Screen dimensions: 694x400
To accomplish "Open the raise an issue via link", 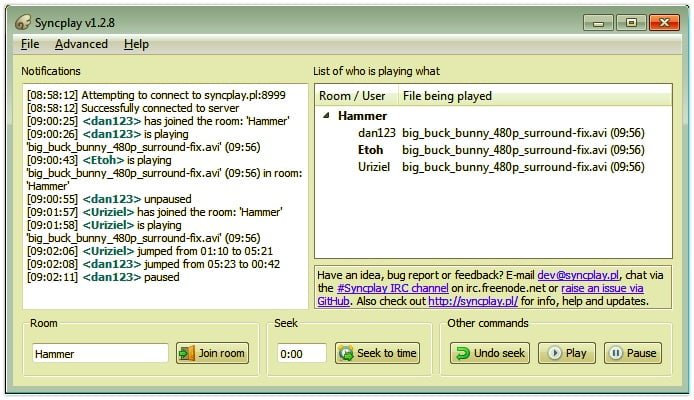I will [602, 288].
